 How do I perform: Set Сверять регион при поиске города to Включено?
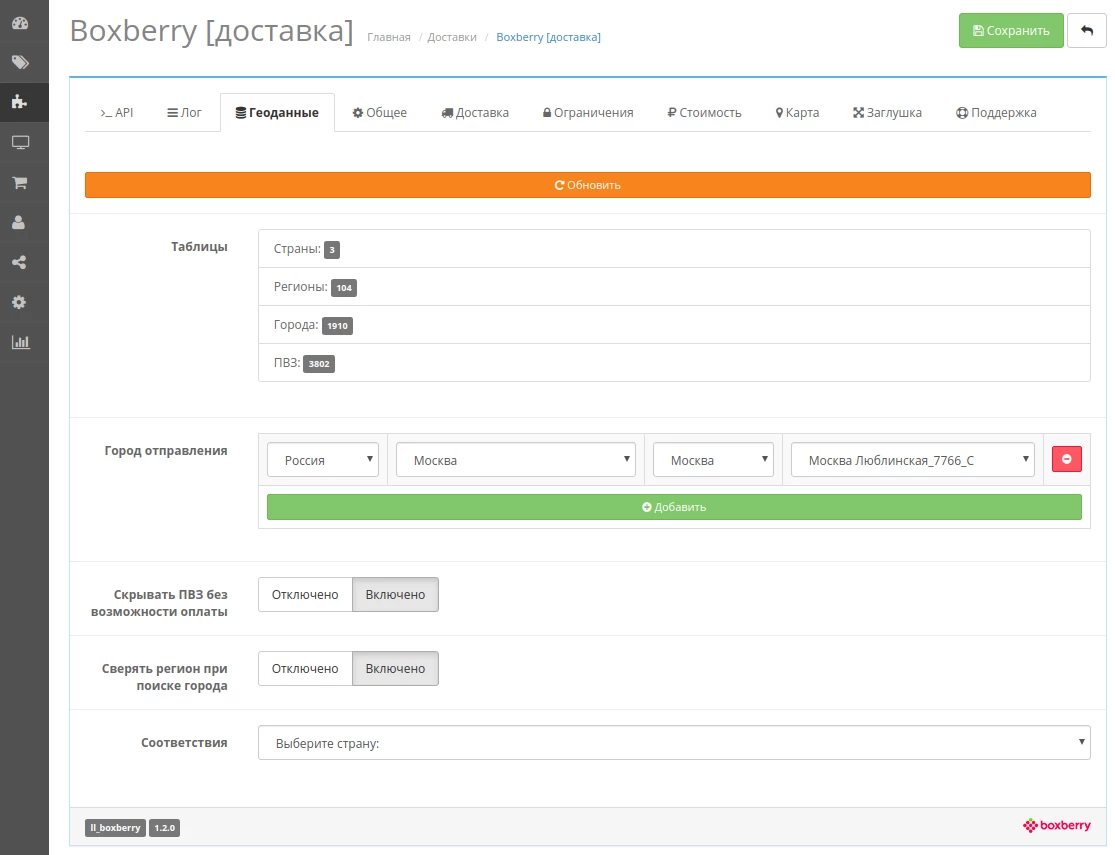395,669
